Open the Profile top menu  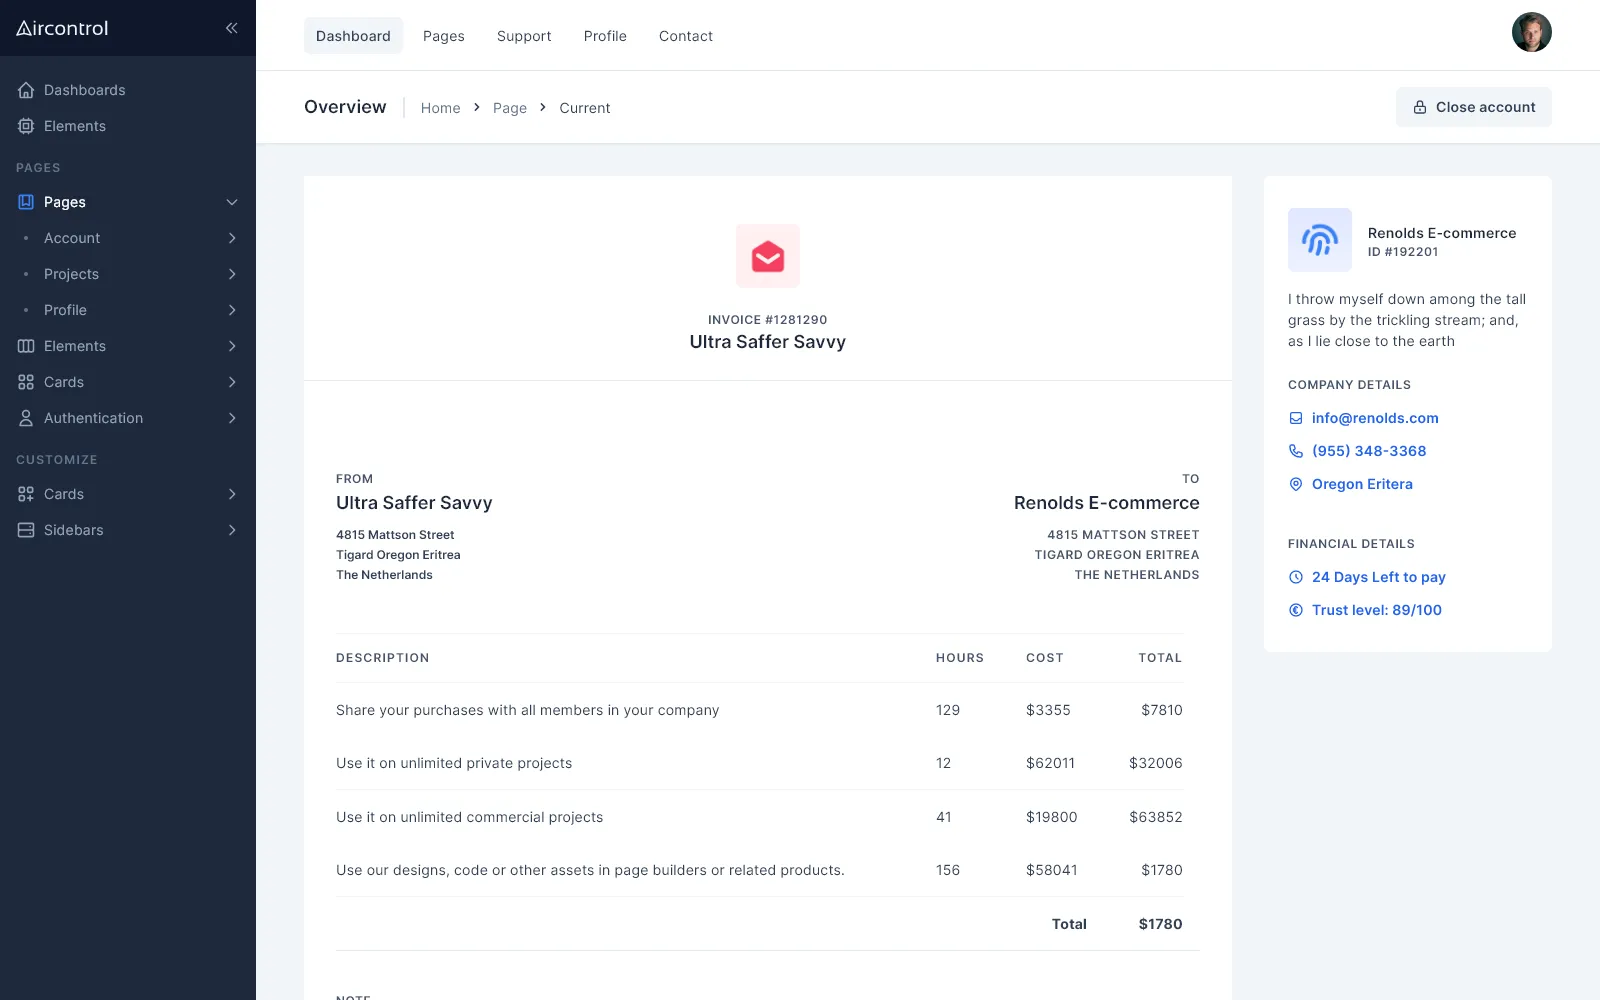605,36
